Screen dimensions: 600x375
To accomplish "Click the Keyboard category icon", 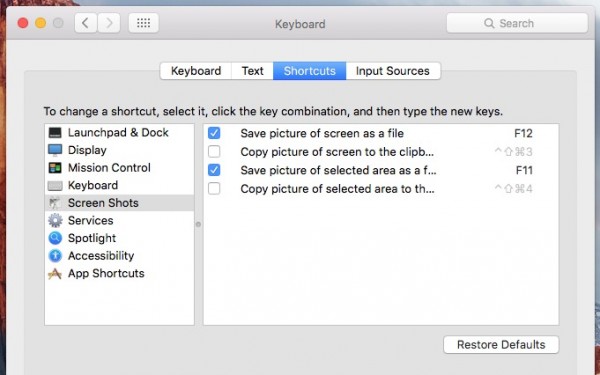I will 55,186.
